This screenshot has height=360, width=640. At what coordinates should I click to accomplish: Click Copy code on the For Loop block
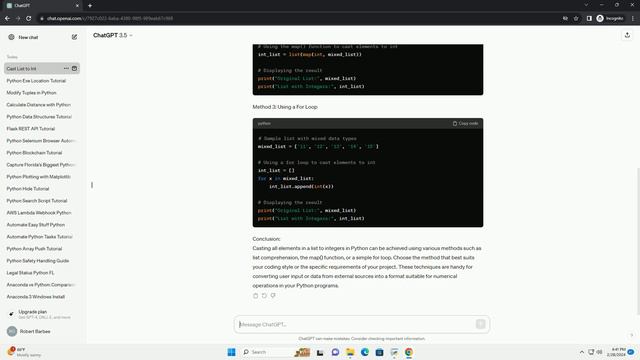tap(465, 123)
